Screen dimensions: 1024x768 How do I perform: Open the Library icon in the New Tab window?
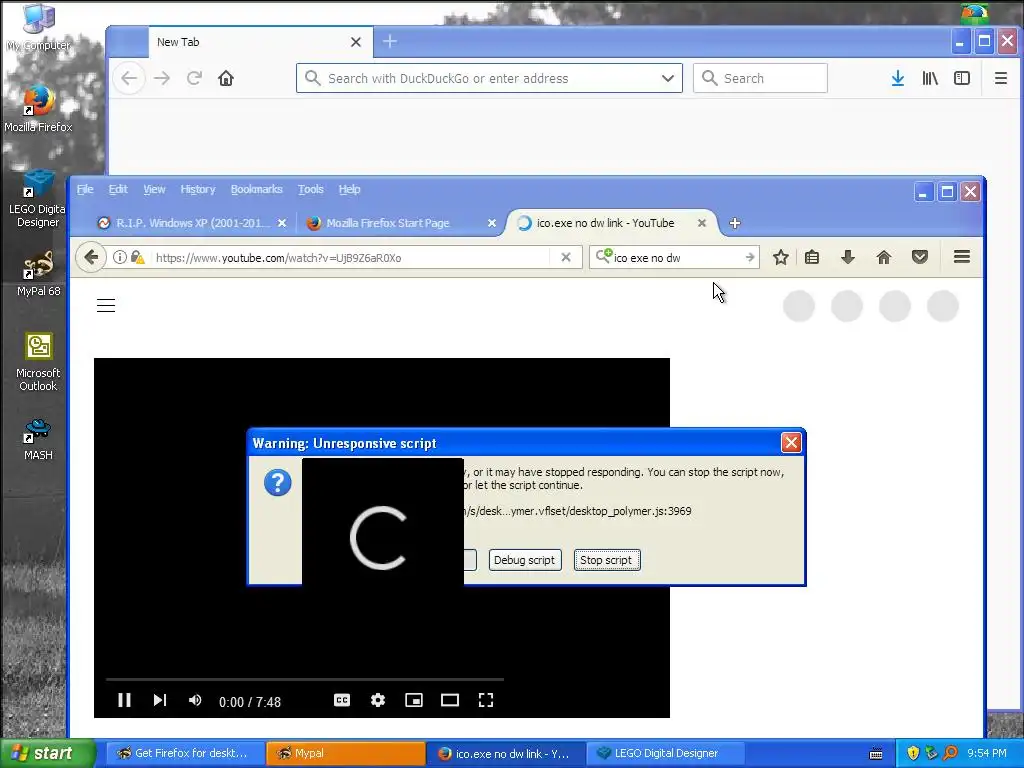930,78
